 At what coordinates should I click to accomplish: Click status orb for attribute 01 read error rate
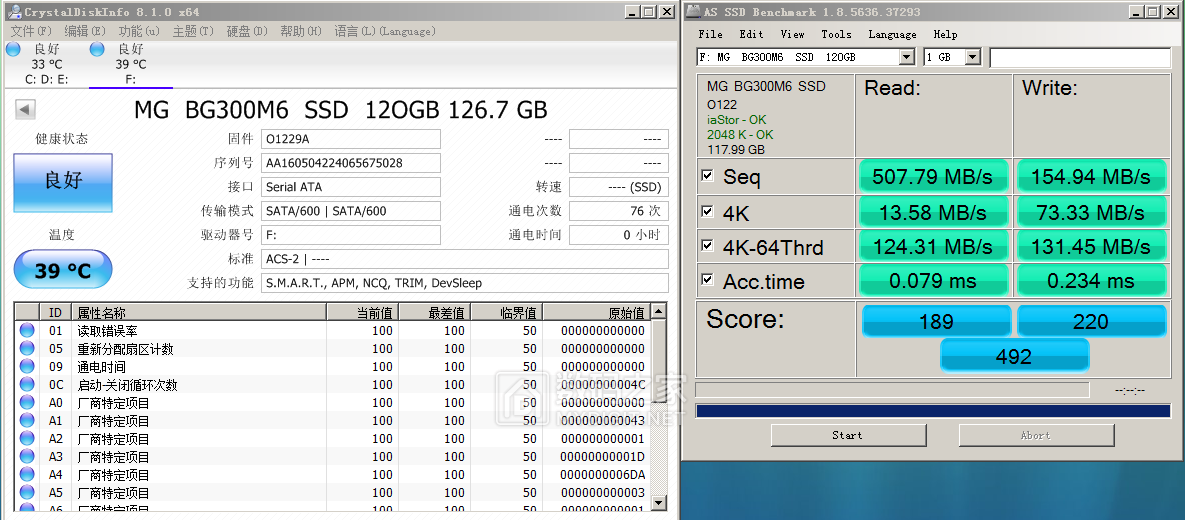pyautogui.click(x=27, y=331)
